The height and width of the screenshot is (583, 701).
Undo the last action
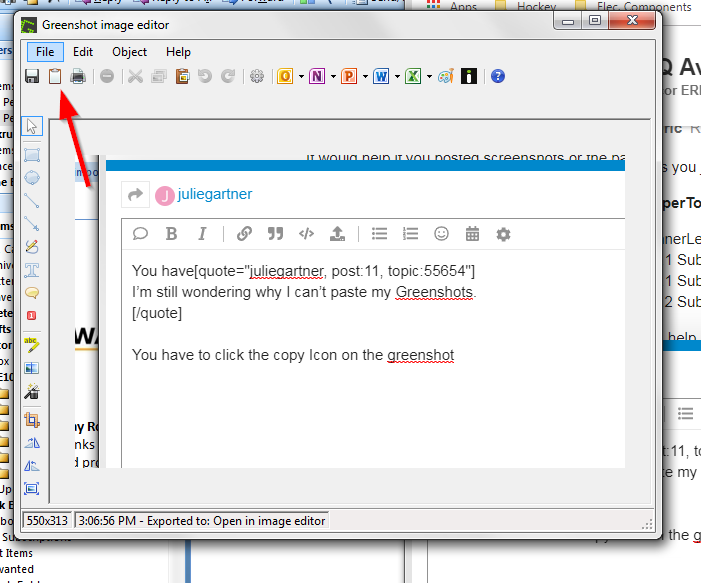[x=205, y=76]
